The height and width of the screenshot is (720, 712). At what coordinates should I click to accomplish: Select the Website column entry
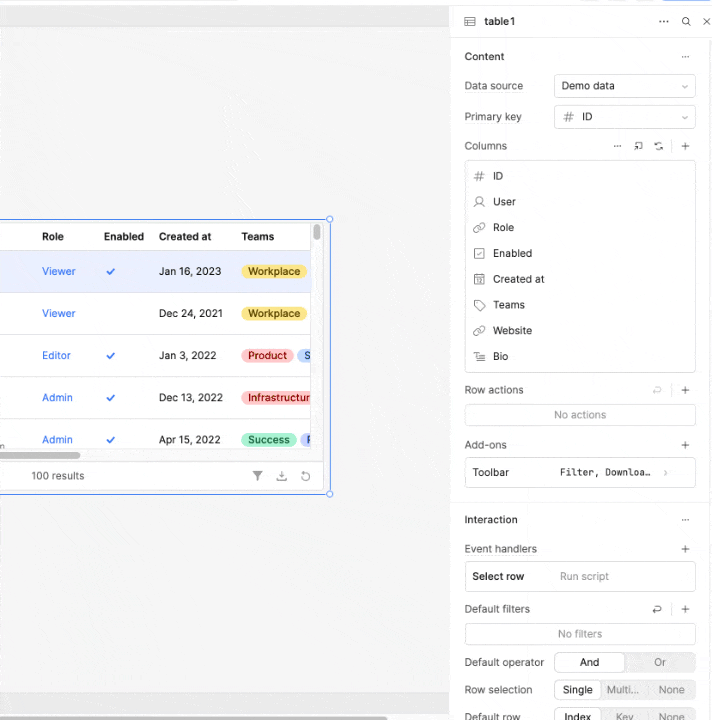pos(580,331)
